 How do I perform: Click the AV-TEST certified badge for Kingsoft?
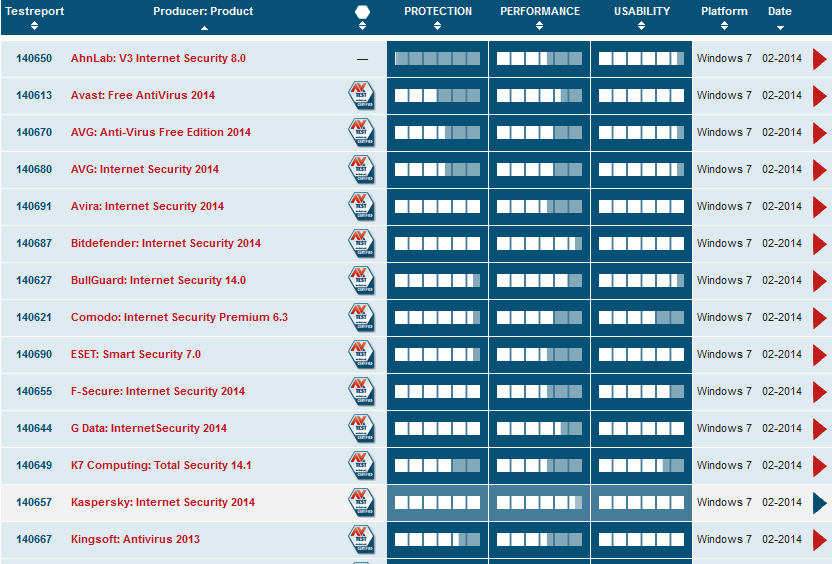click(x=362, y=540)
